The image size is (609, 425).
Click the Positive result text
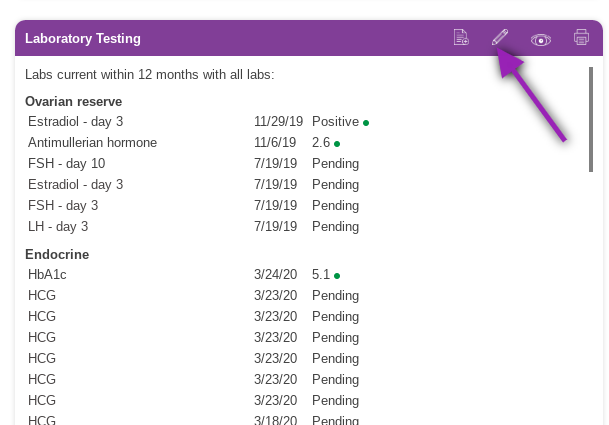click(335, 122)
